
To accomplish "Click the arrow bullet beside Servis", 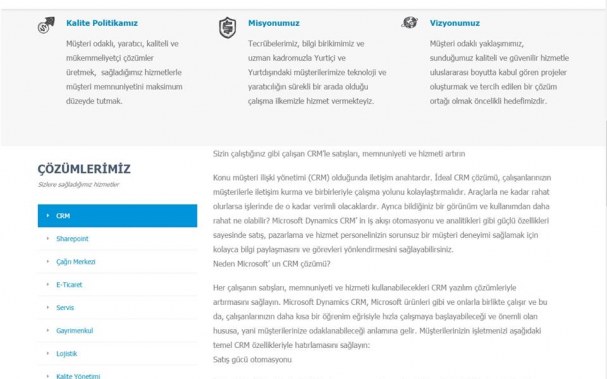I will (x=48, y=307).
